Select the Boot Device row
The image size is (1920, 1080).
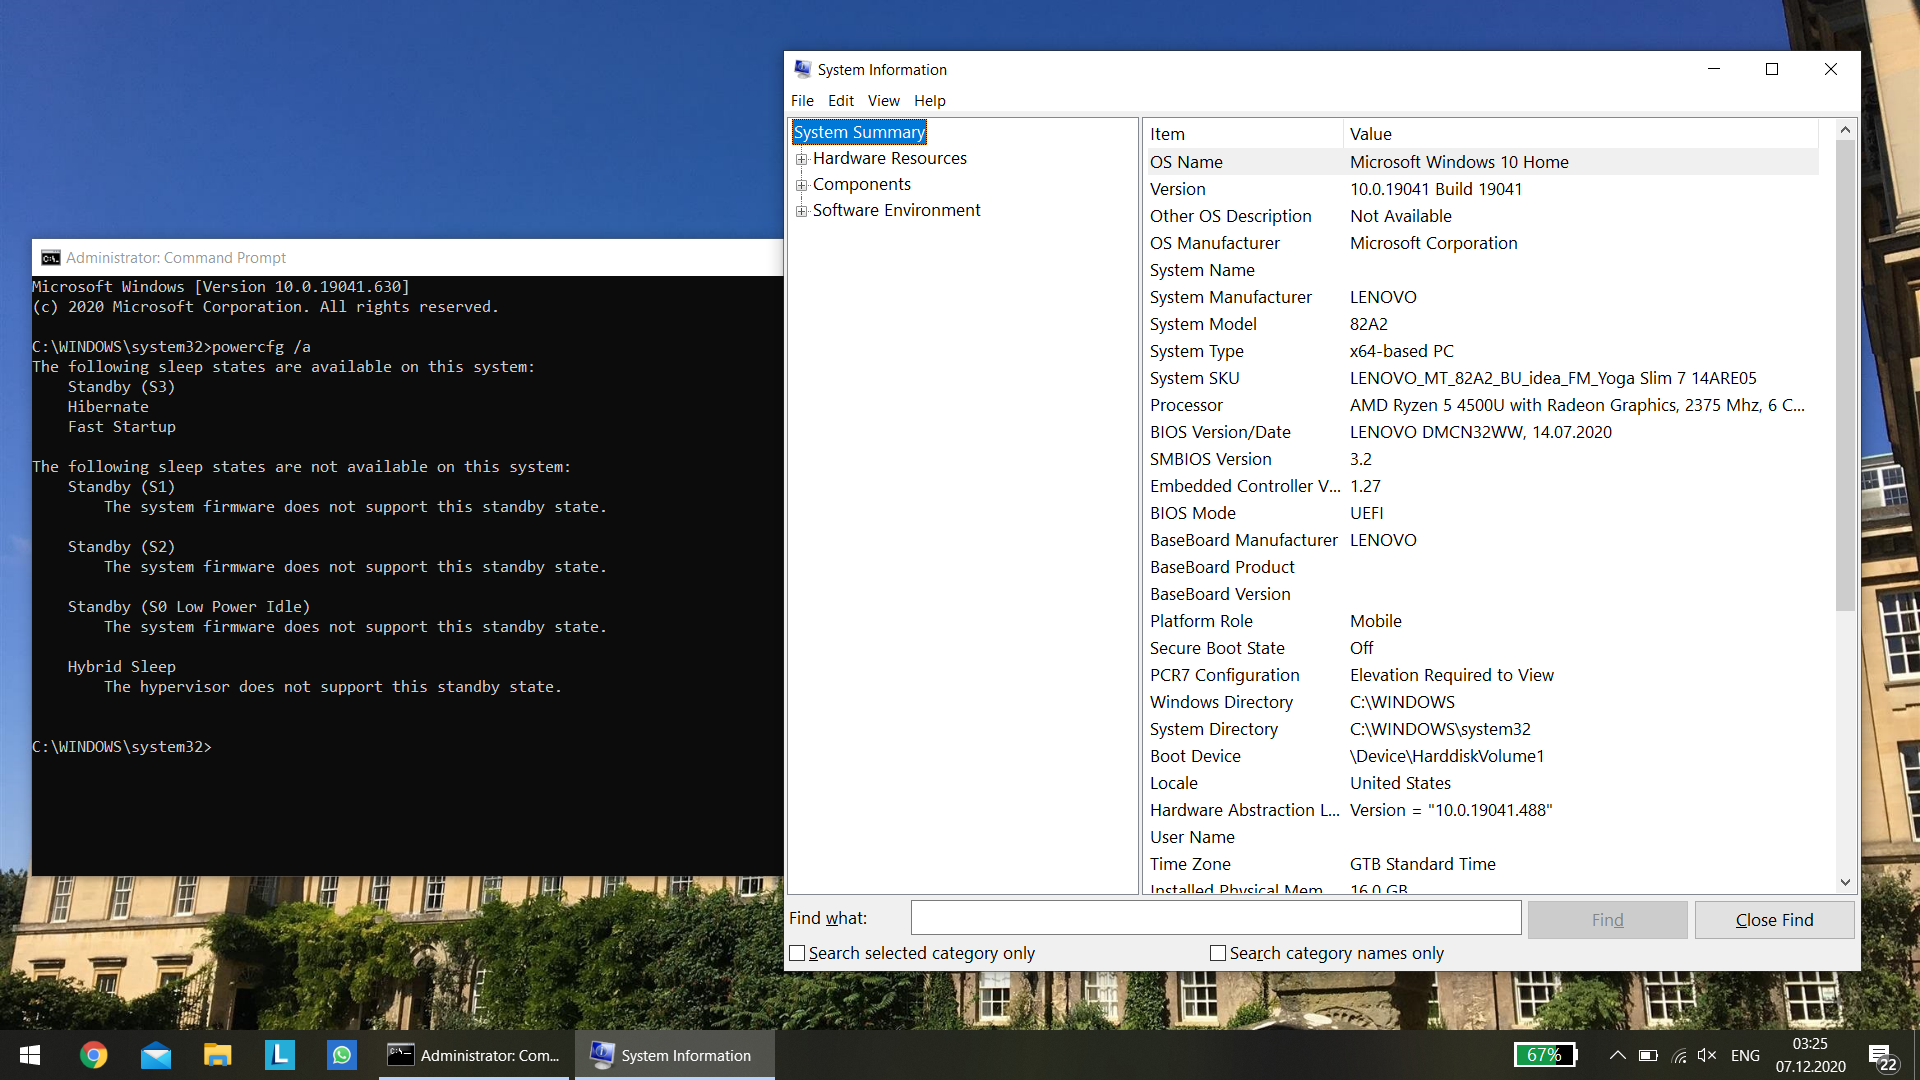1482,756
